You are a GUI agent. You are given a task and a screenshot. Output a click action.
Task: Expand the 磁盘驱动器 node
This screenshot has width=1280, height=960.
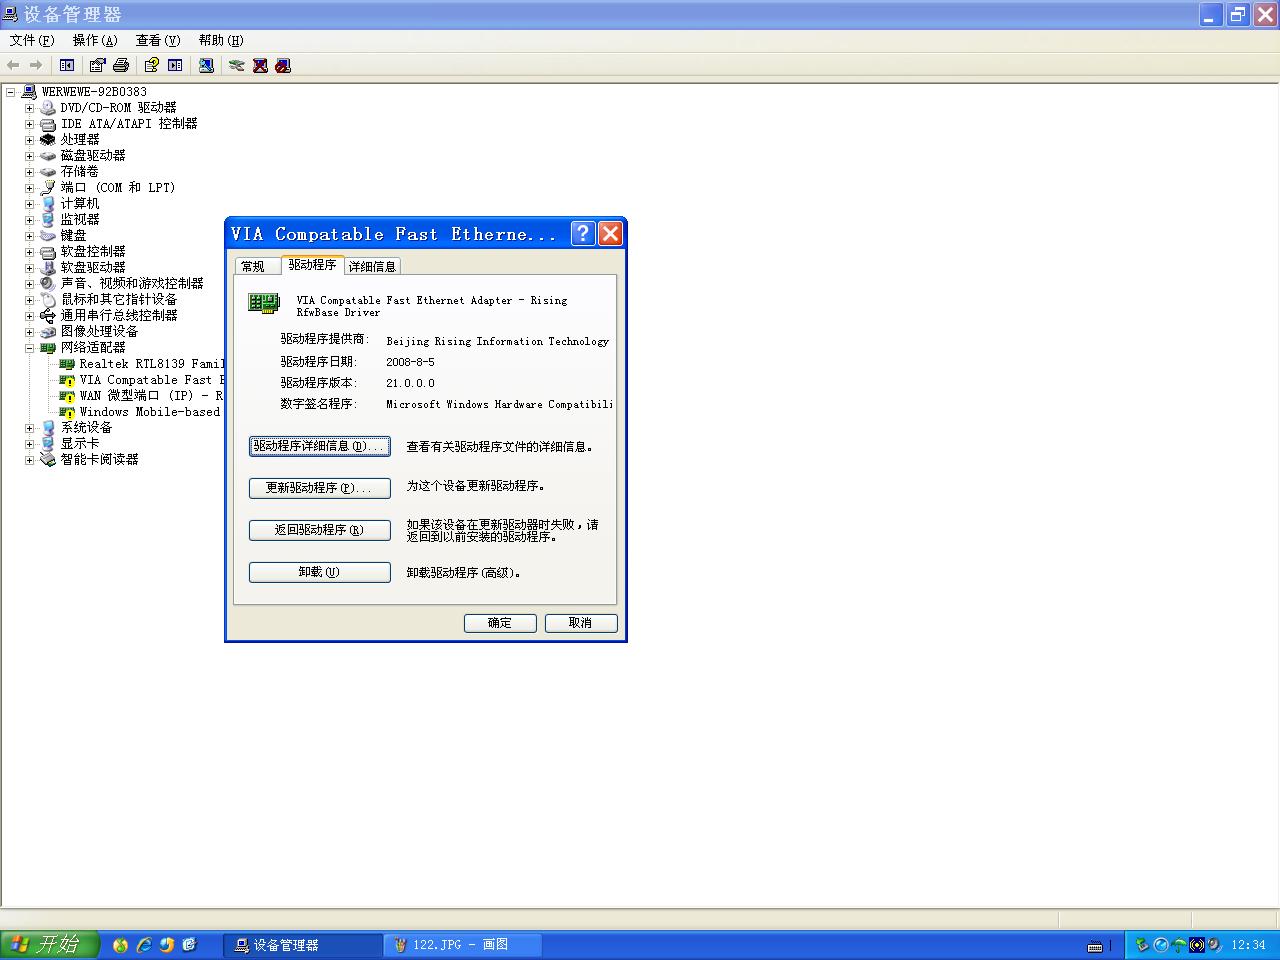29,156
